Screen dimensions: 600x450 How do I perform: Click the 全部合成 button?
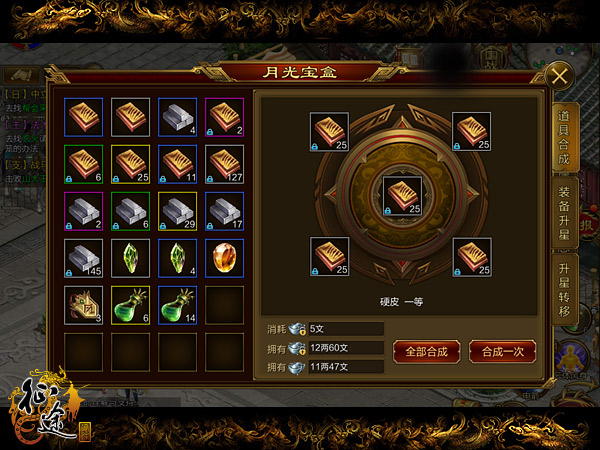pos(427,352)
